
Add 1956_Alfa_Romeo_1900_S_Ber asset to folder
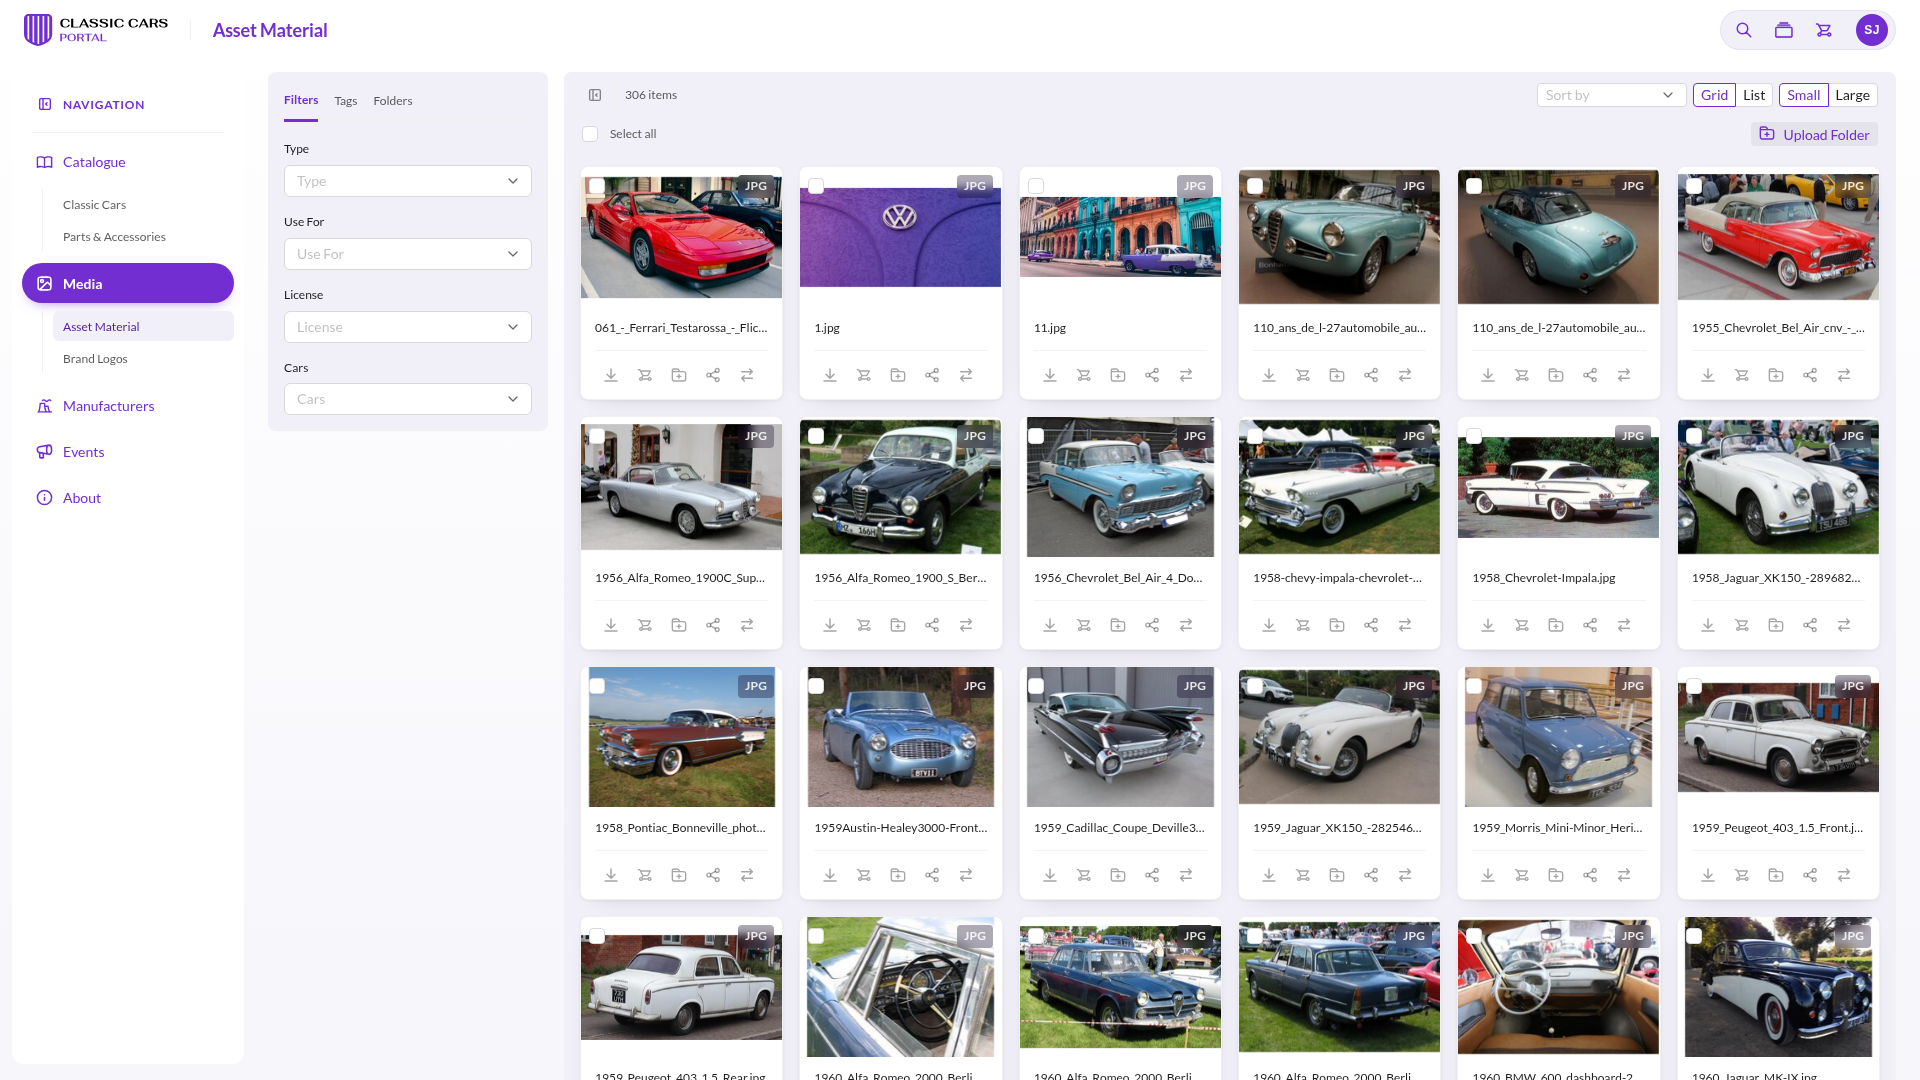pyautogui.click(x=898, y=625)
